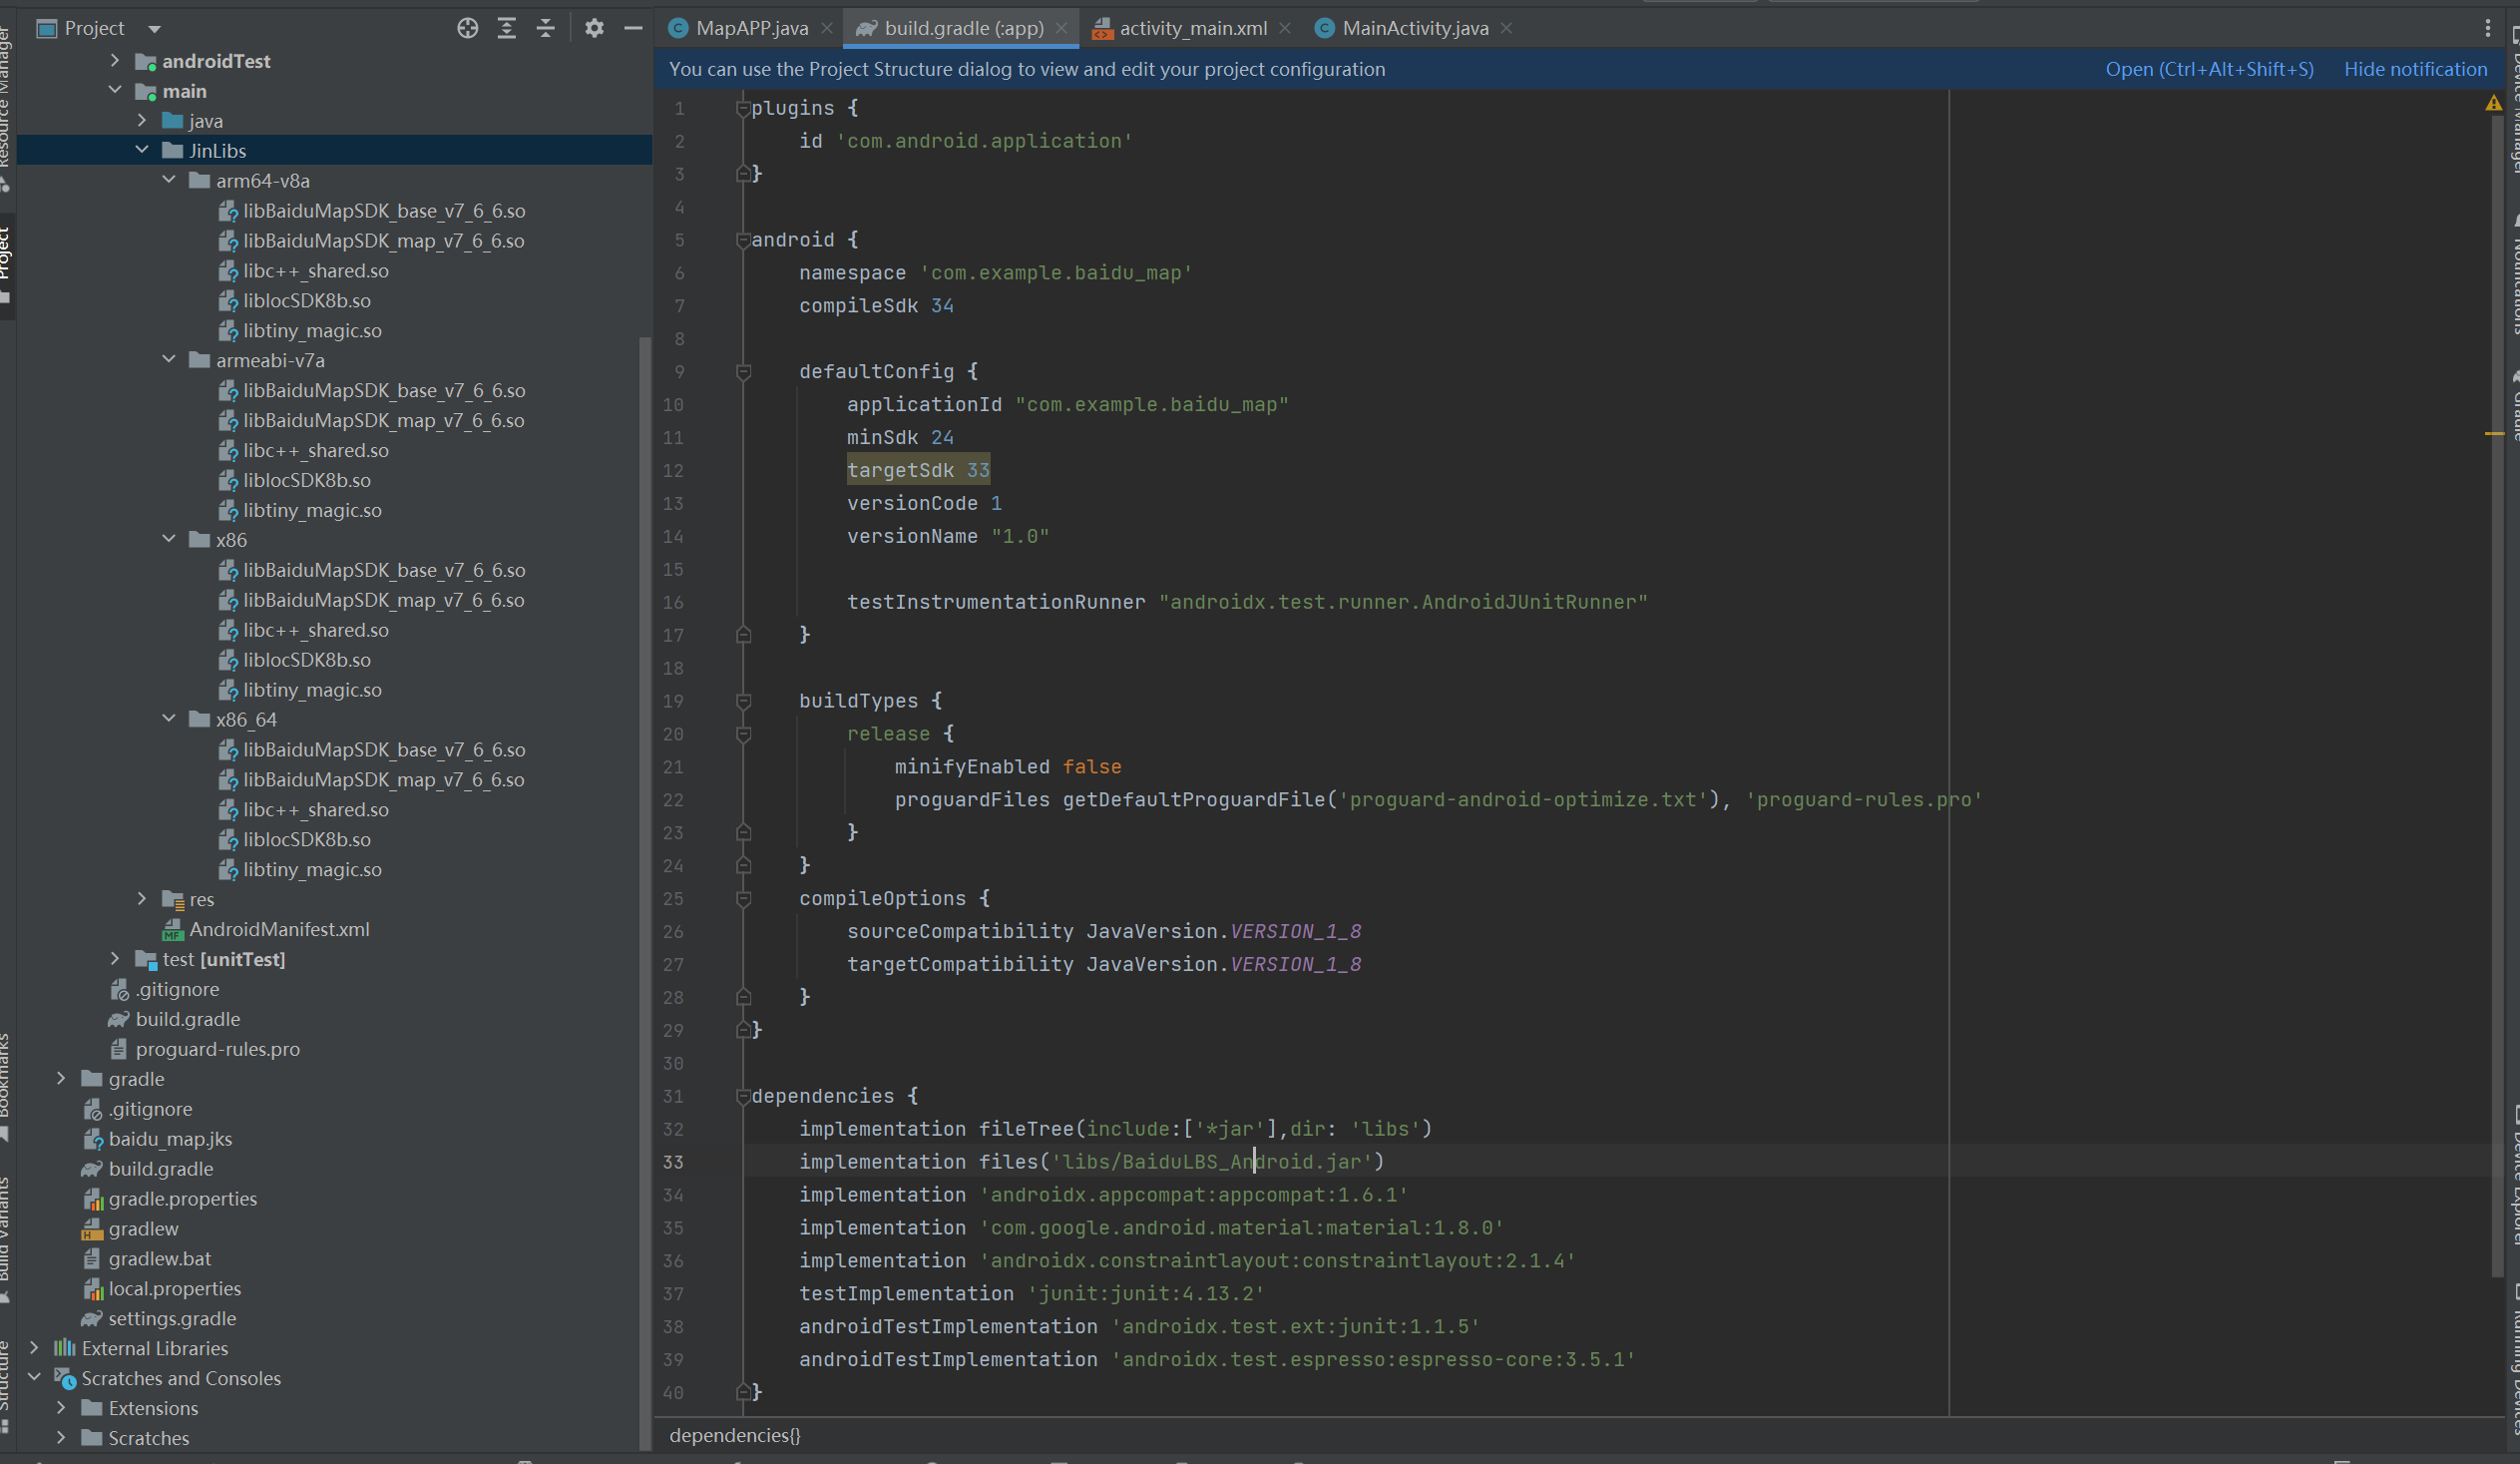Toggle fold marker on the dependencies block
The width and height of the screenshot is (2520, 1464).
pyautogui.click(x=743, y=1096)
